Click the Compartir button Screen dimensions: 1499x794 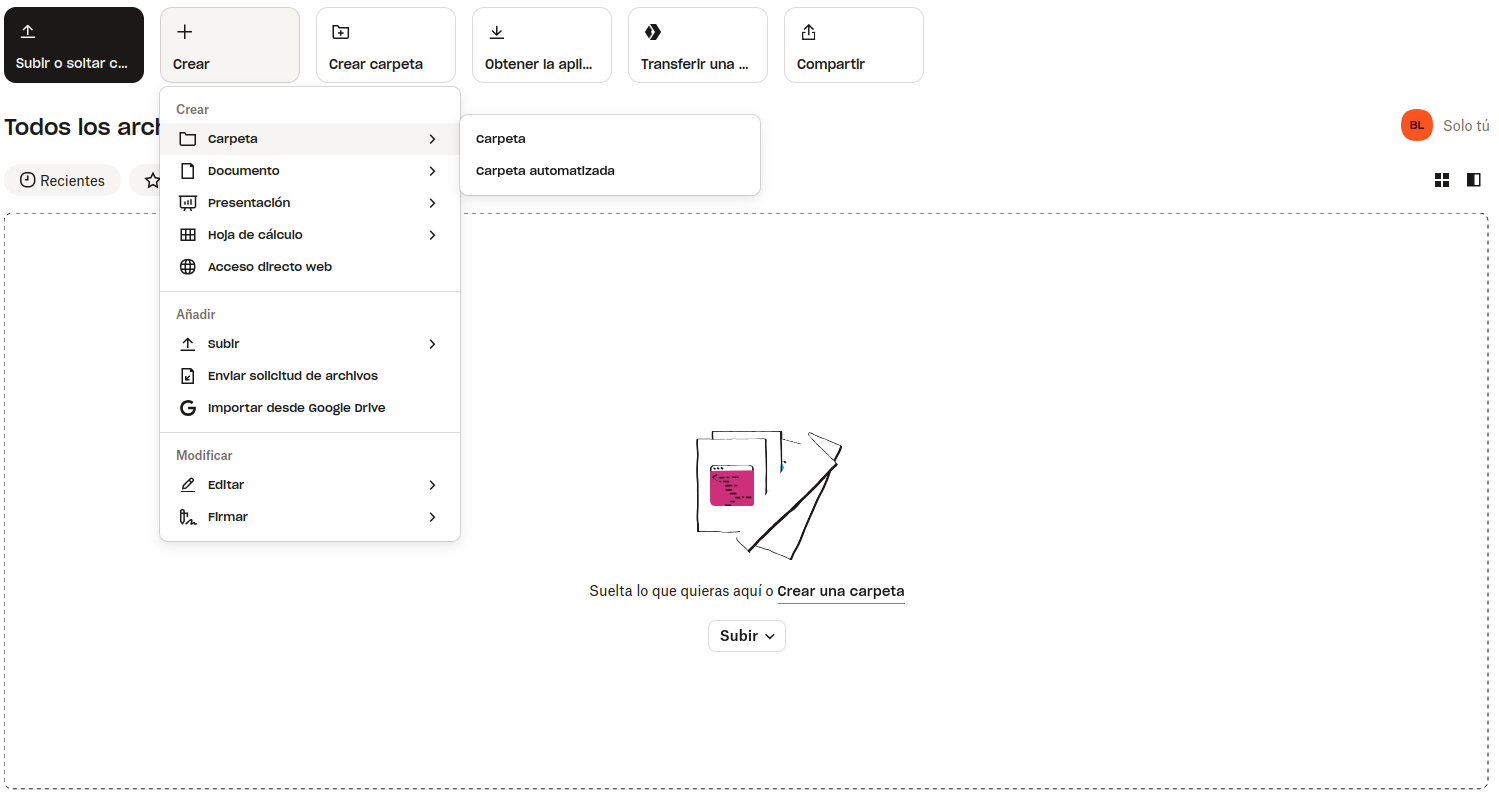pyautogui.click(x=853, y=45)
